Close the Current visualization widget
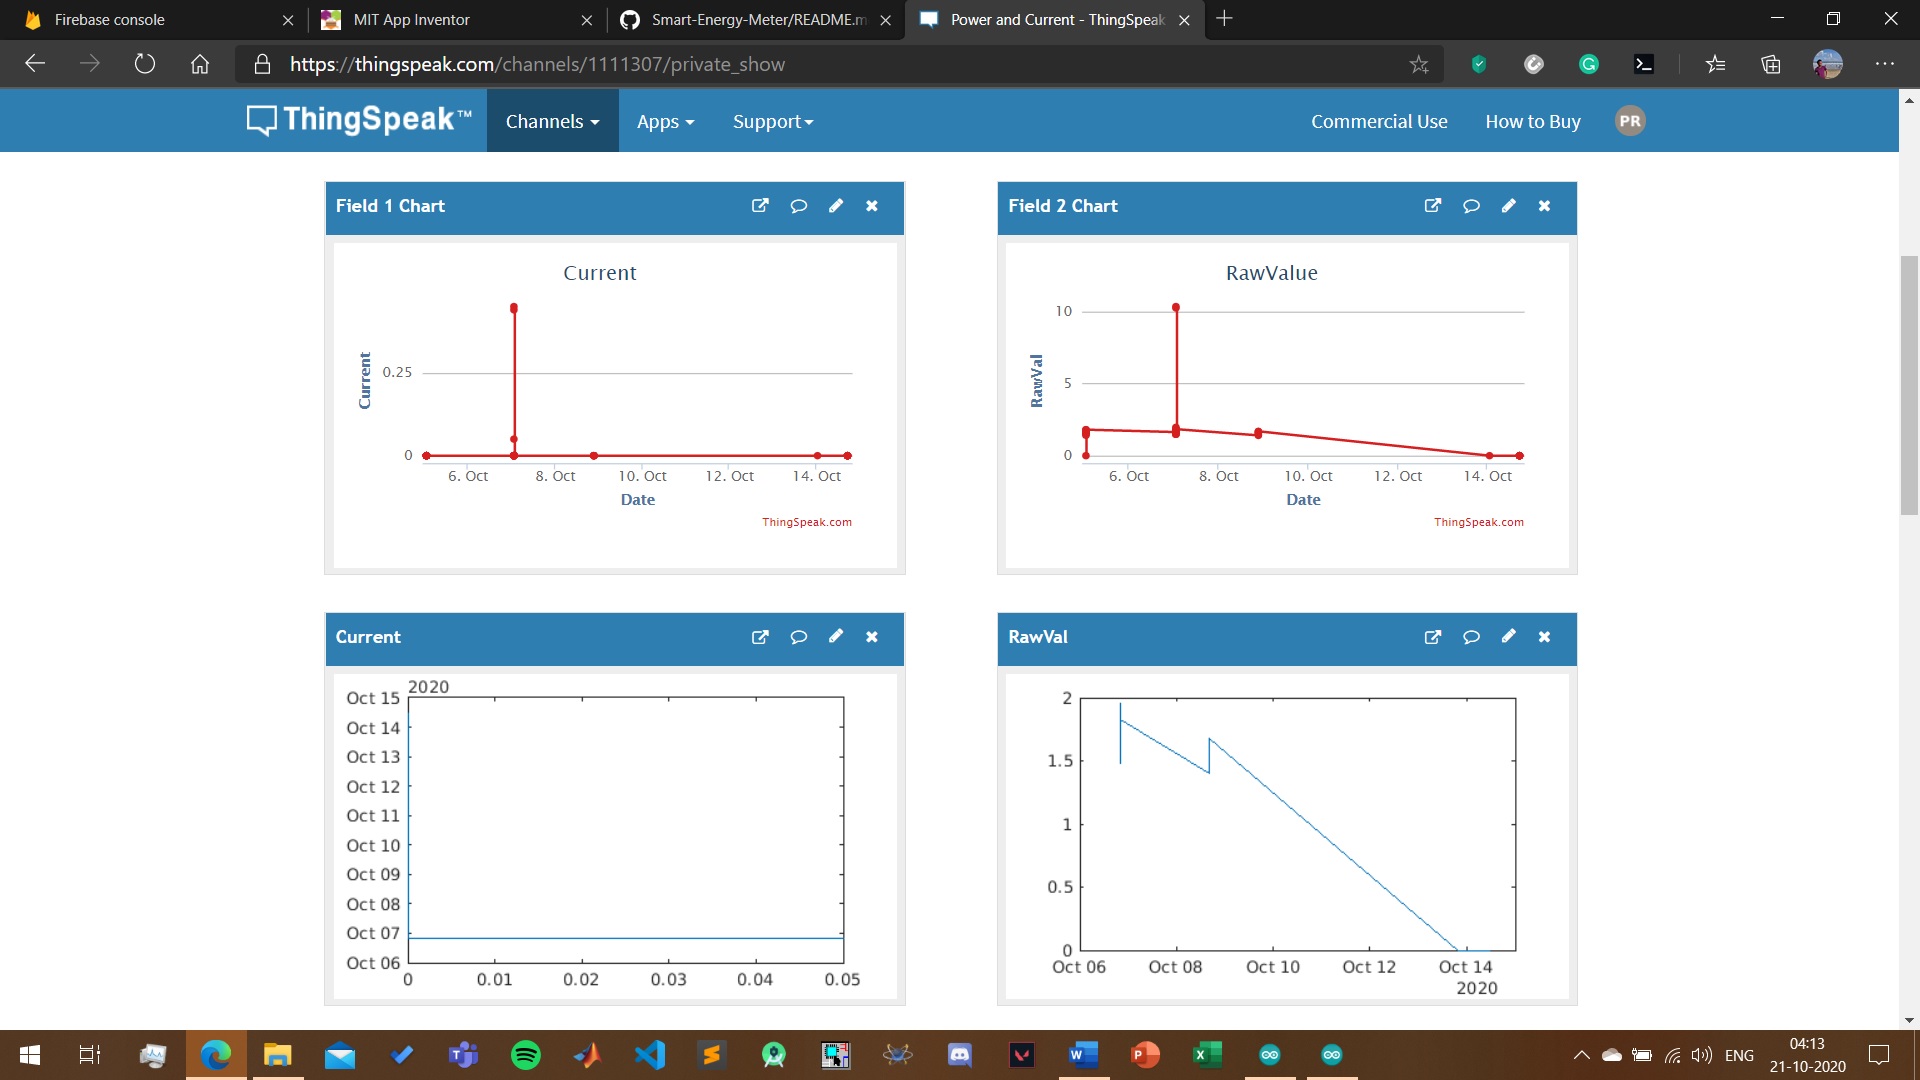Viewport: 1920px width, 1080px height. coord(872,637)
